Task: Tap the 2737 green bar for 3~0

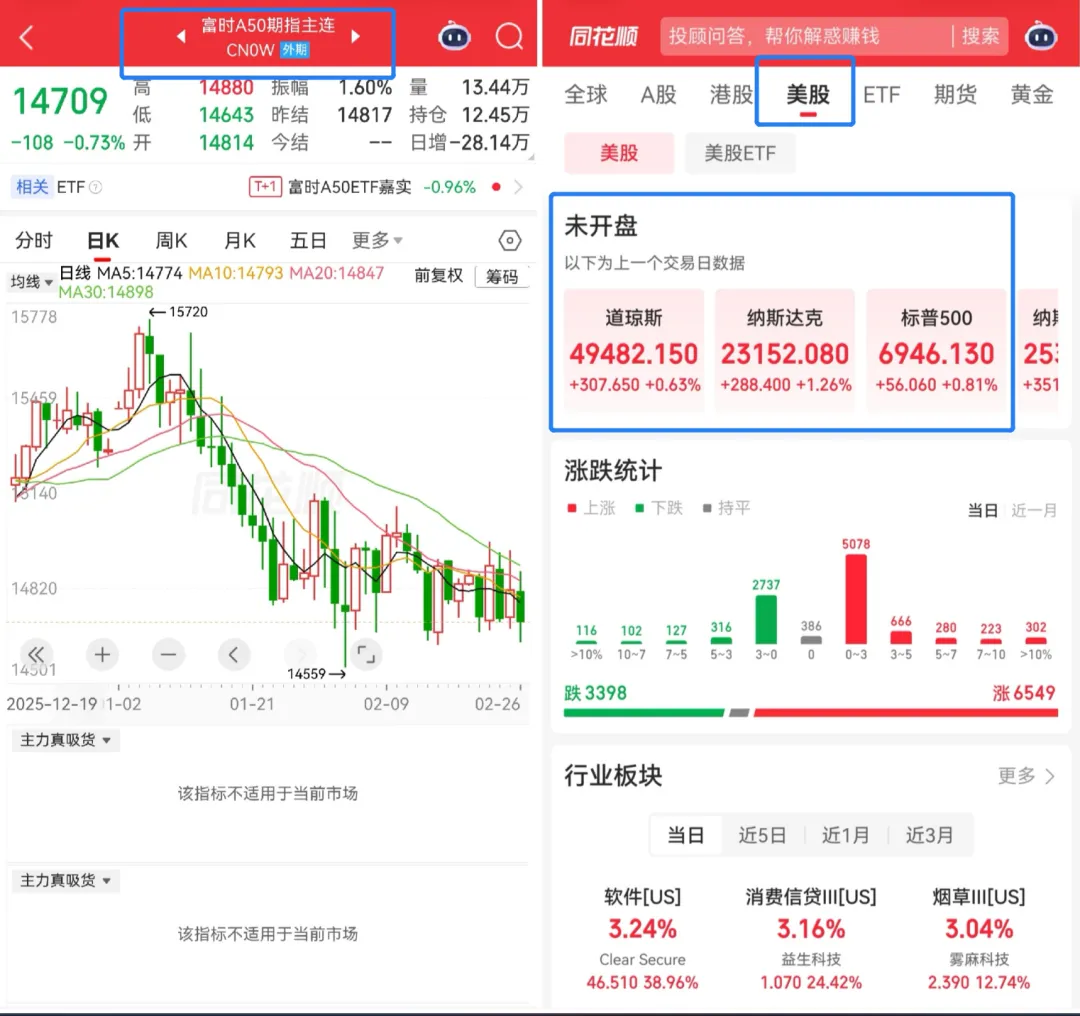Action: point(766,619)
